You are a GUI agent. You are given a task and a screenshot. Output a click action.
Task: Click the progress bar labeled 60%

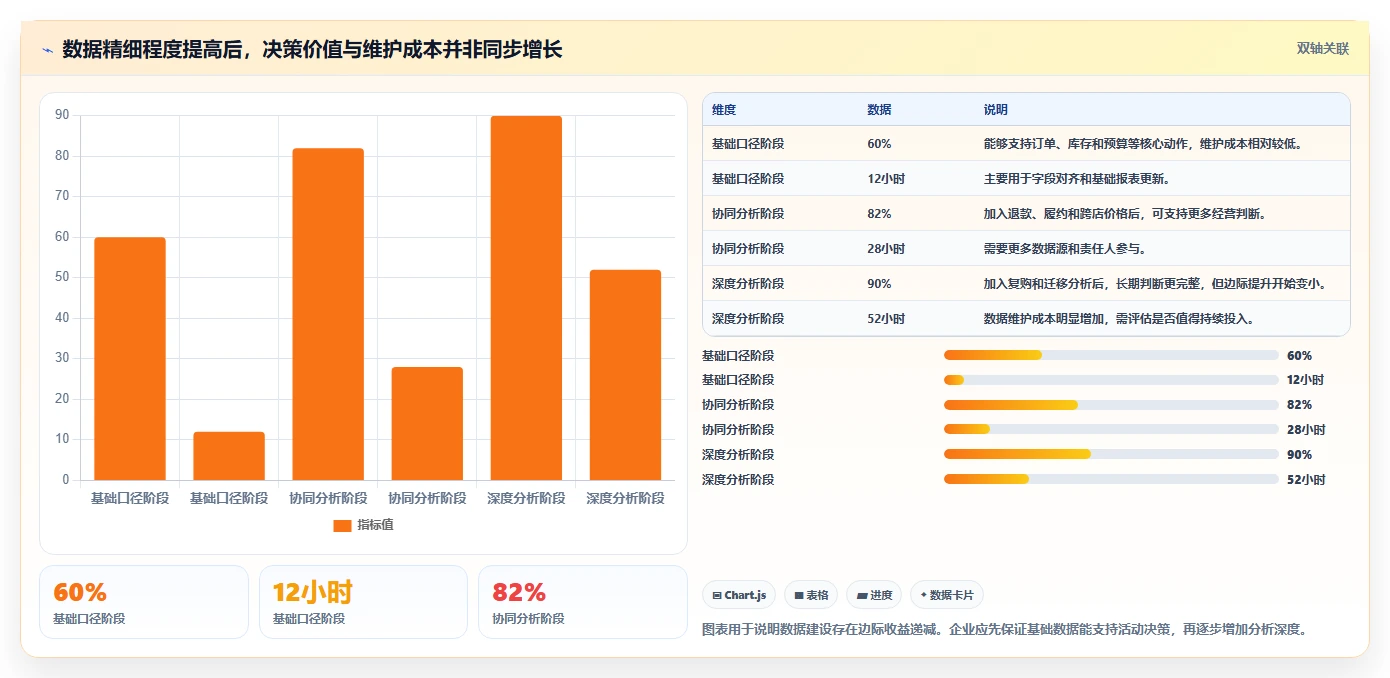click(x=1111, y=355)
